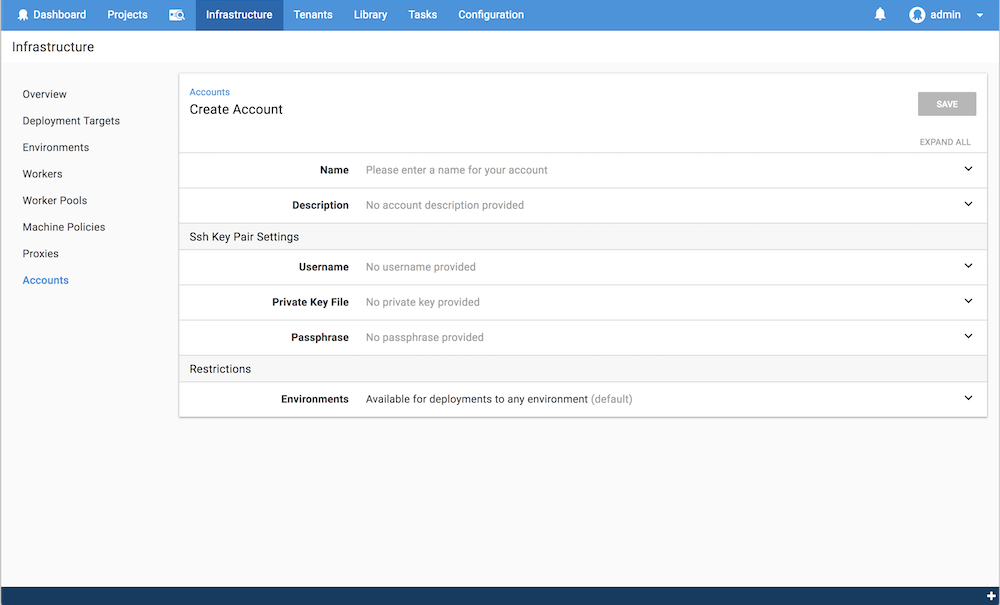The width and height of the screenshot is (1000, 605).
Task: Open Worker Pools in the sidebar
Action: (55, 200)
